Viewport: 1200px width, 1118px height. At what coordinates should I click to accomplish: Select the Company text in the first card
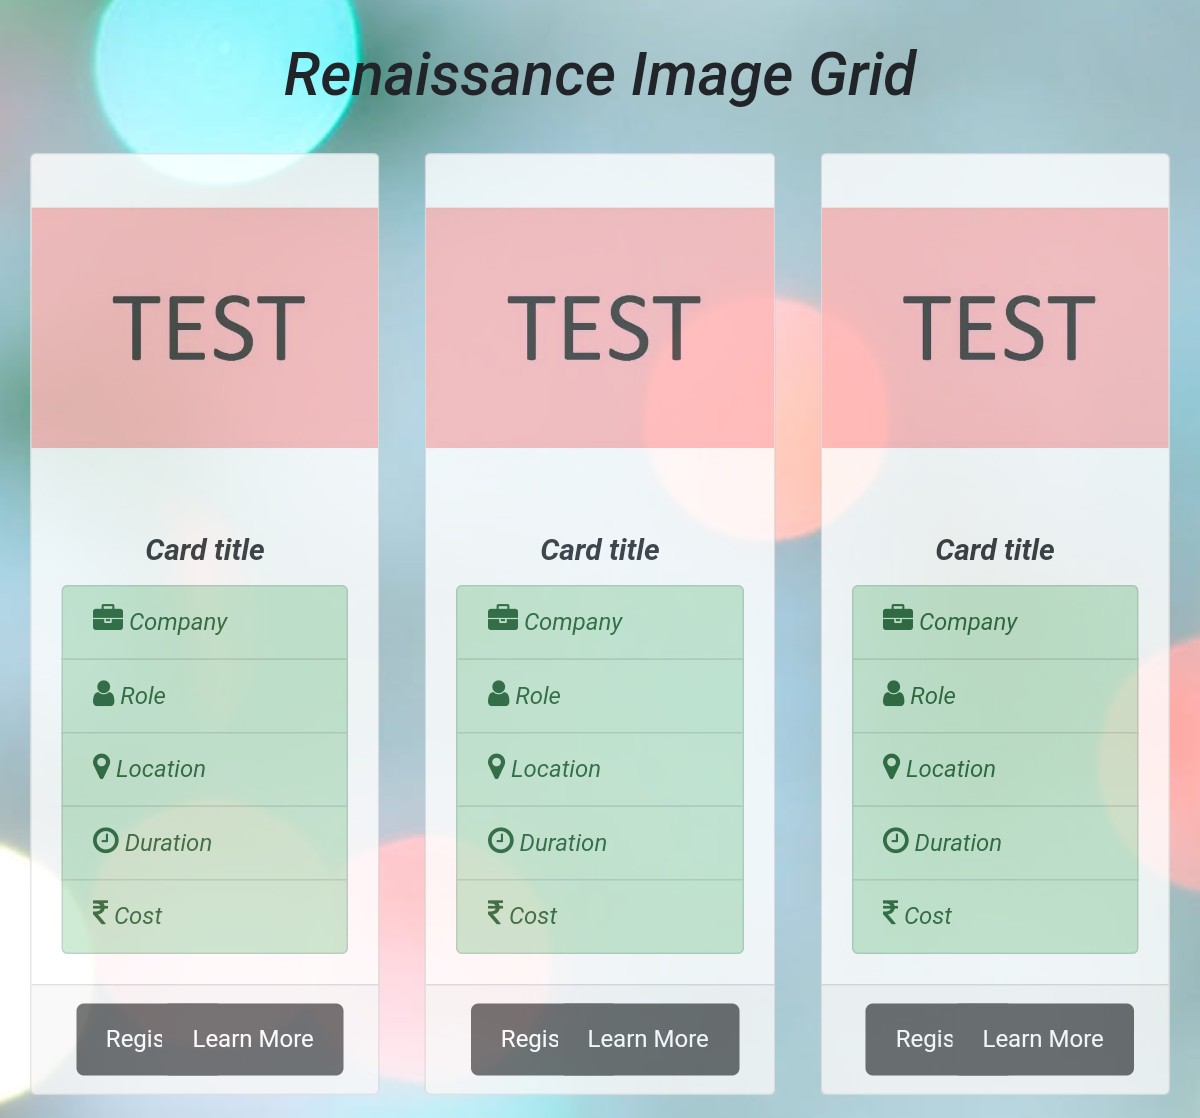pyautogui.click(x=178, y=622)
